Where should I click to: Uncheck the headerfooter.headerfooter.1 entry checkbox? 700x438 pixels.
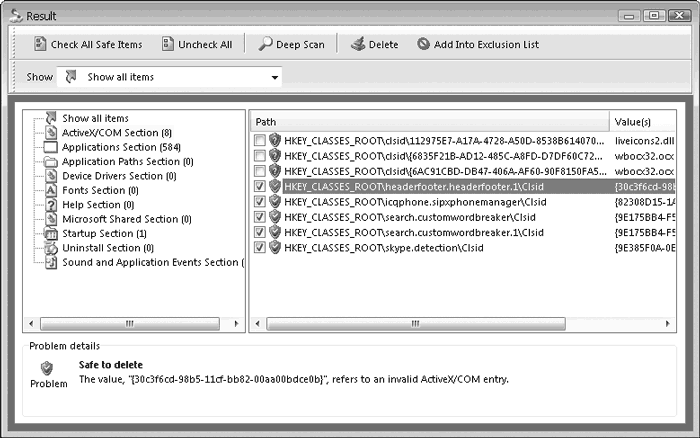260,186
